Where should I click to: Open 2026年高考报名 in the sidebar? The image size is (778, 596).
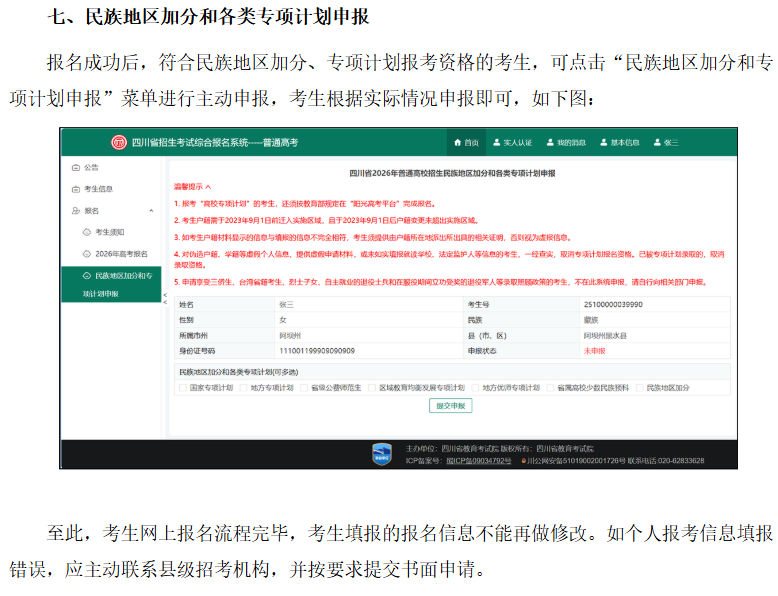point(121,254)
